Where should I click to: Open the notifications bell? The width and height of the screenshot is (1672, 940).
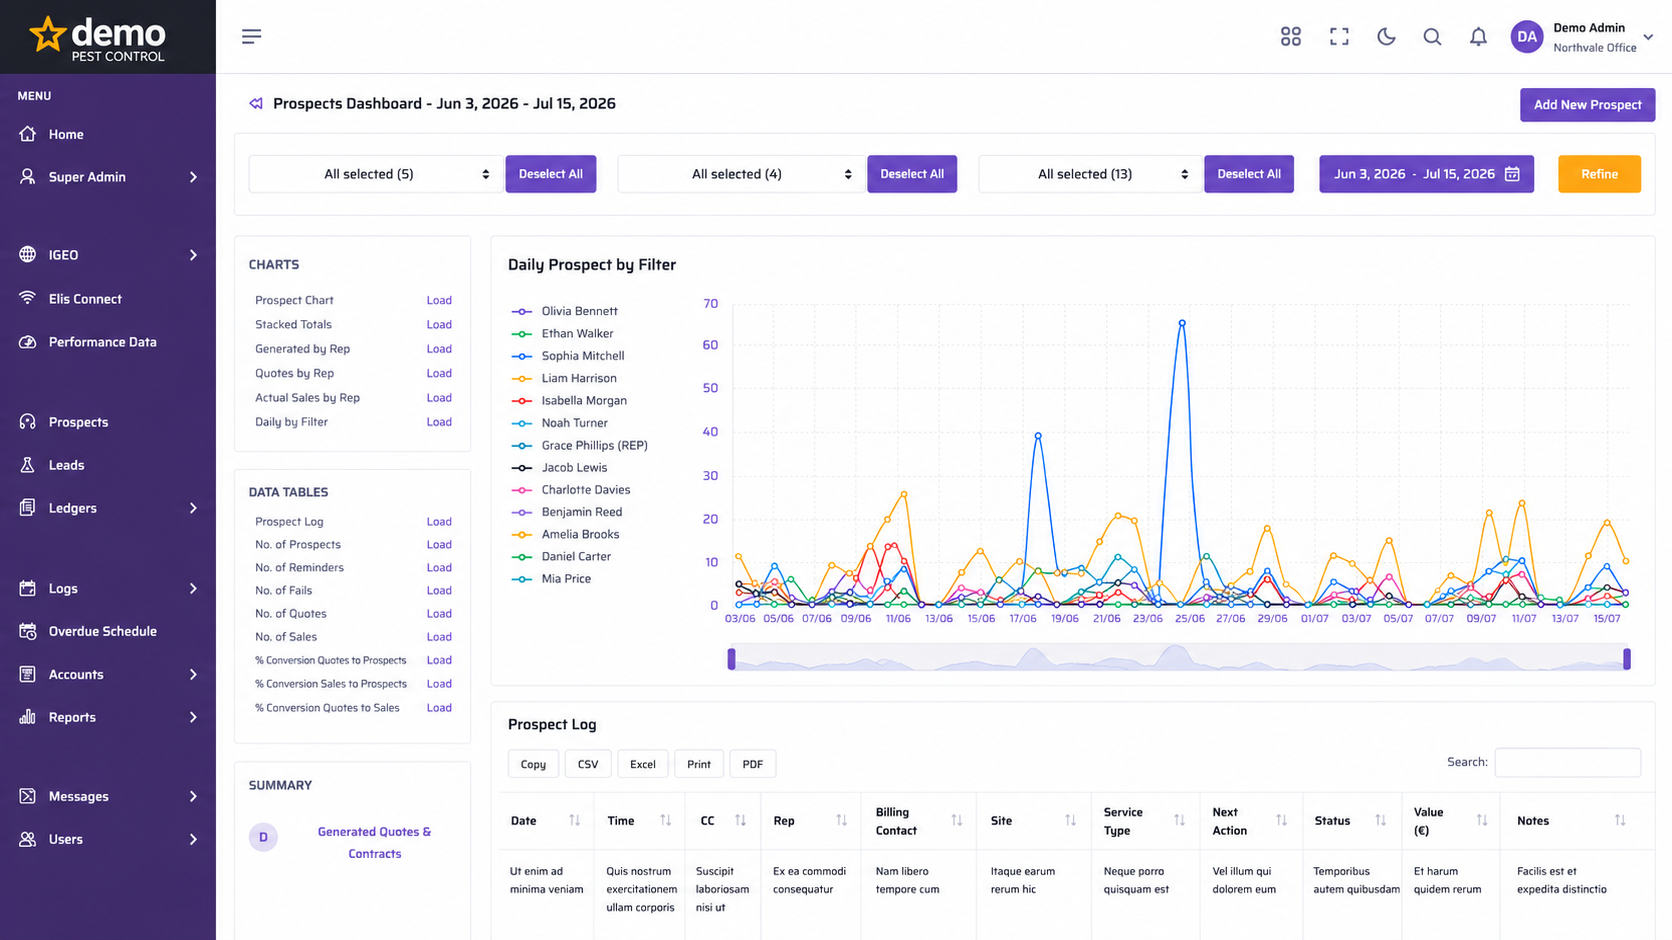pyautogui.click(x=1478, y=36)
